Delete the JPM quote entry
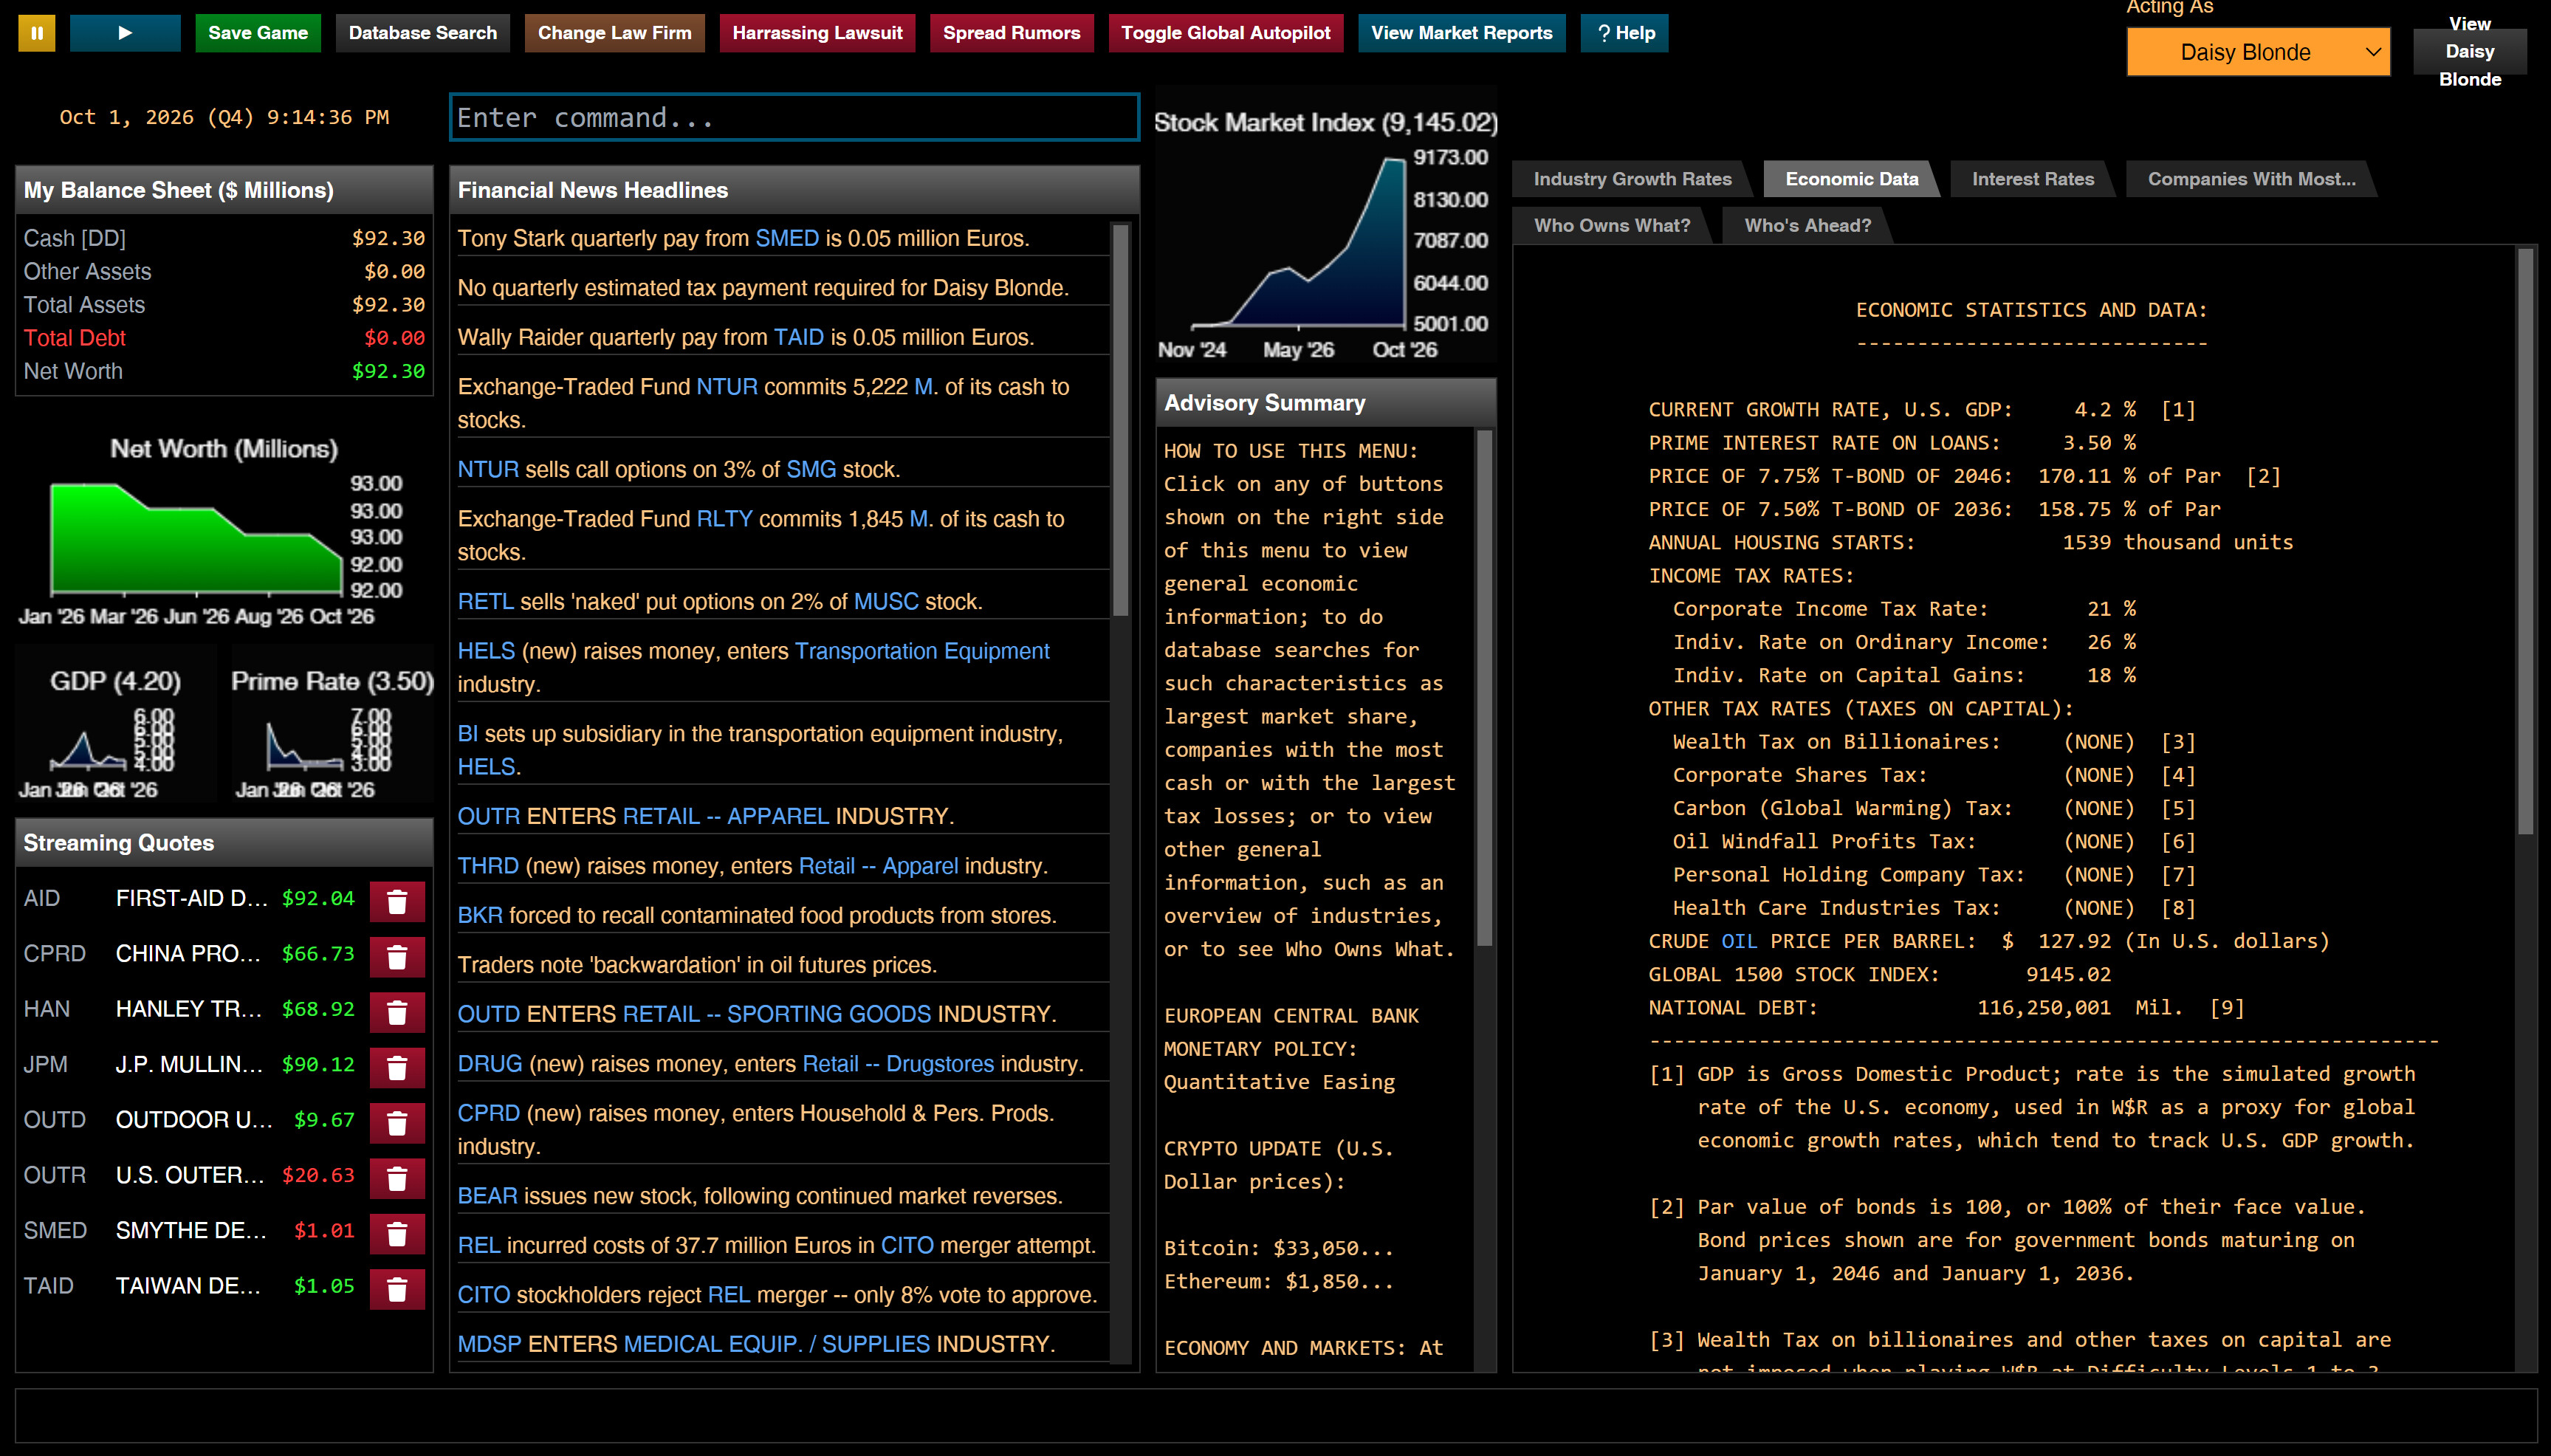 397,1067
